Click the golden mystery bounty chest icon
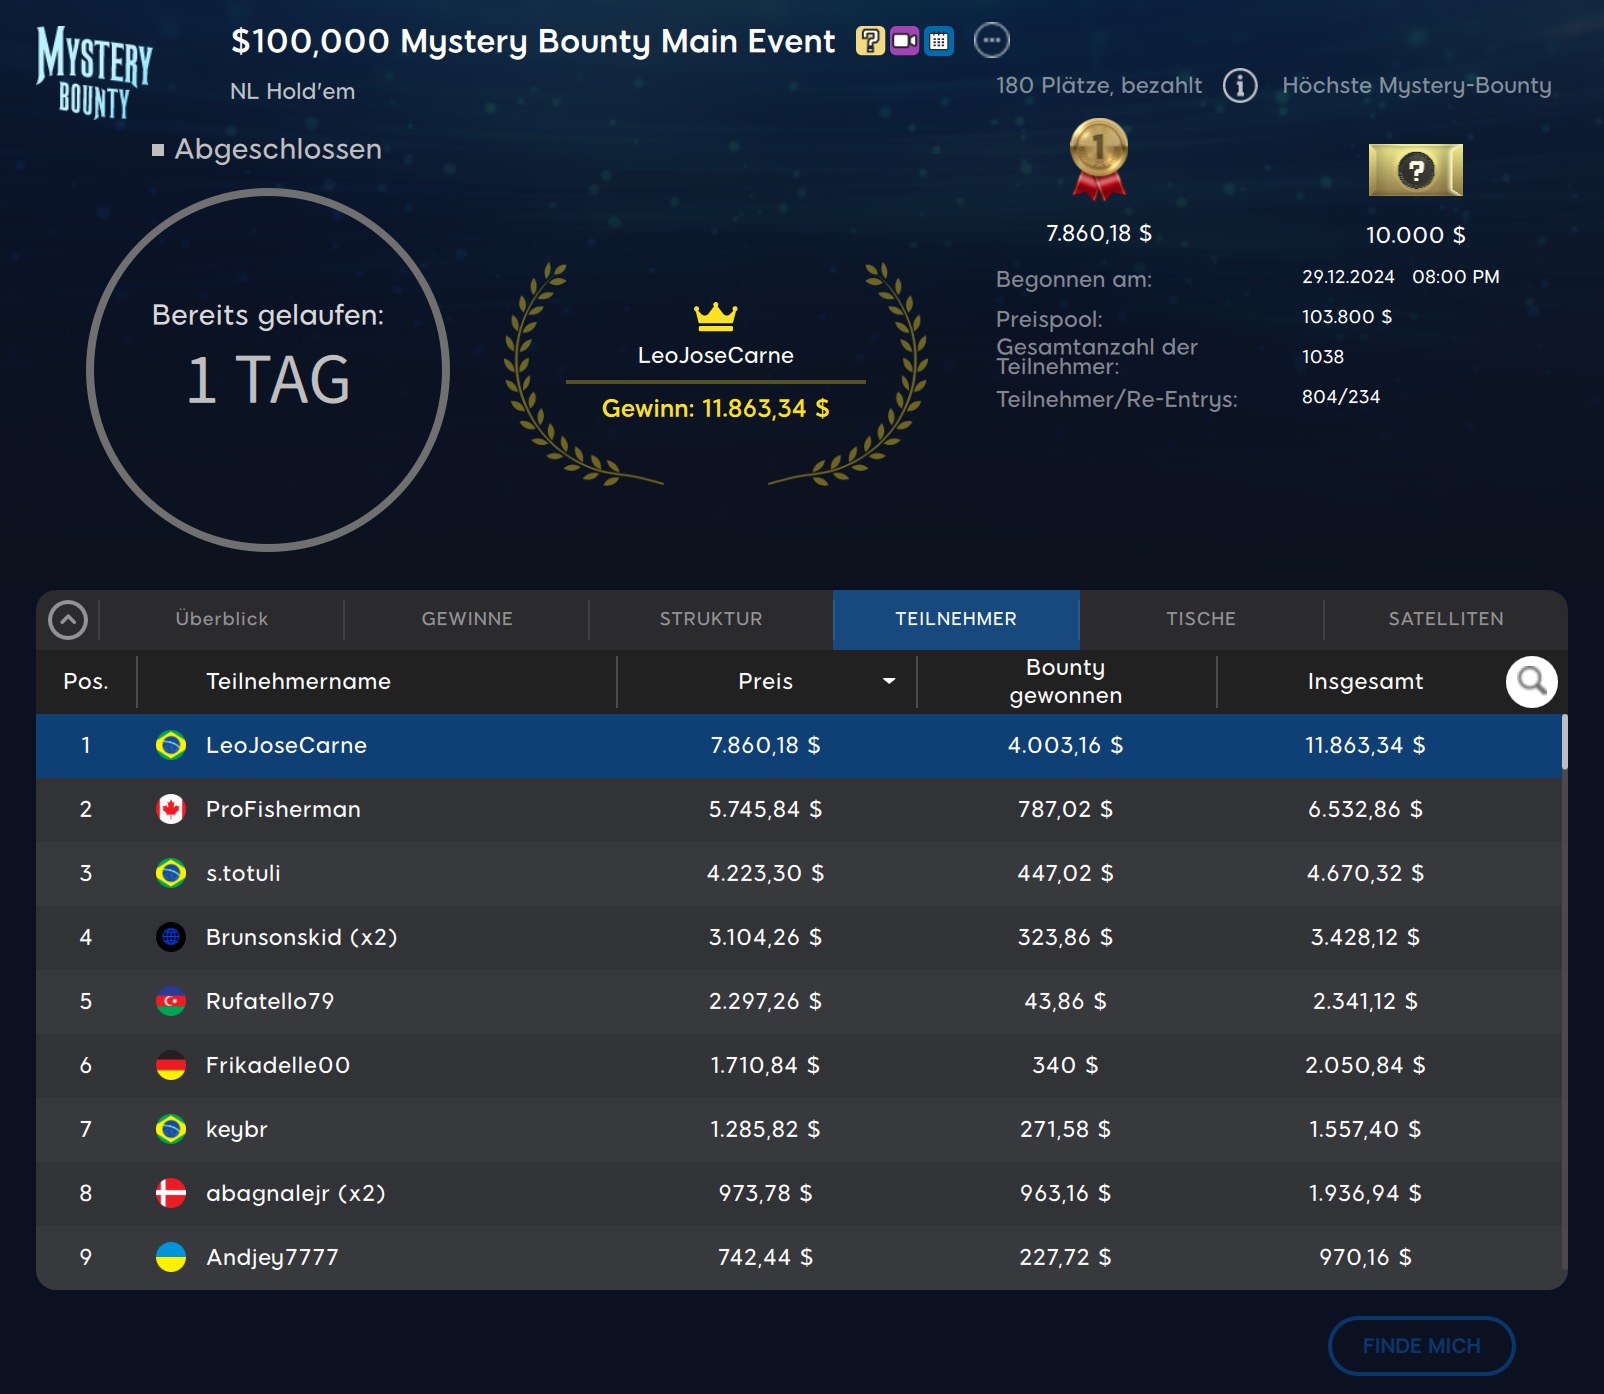This screenshot has height=1394, width=1604. click(x=1415, y=170)
